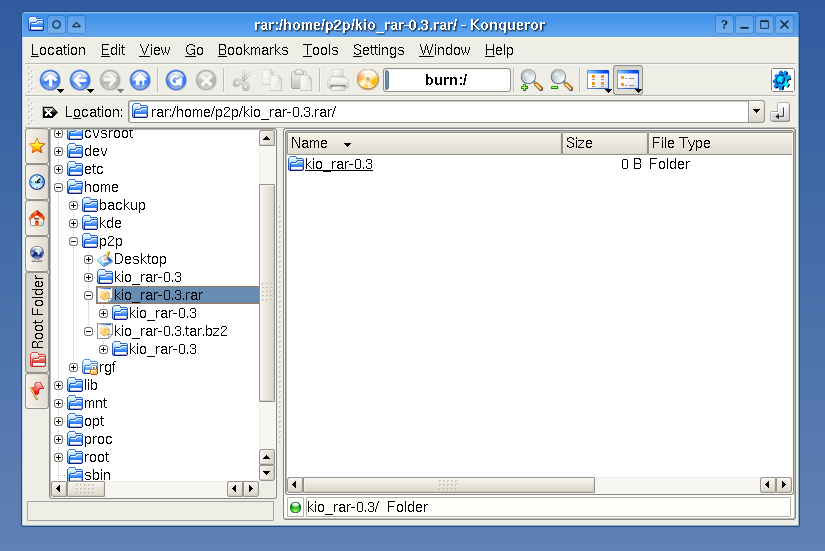The image size is (825, 551).
Task: Open the Home Folder sidebar tab
Action: pos(37,218)
